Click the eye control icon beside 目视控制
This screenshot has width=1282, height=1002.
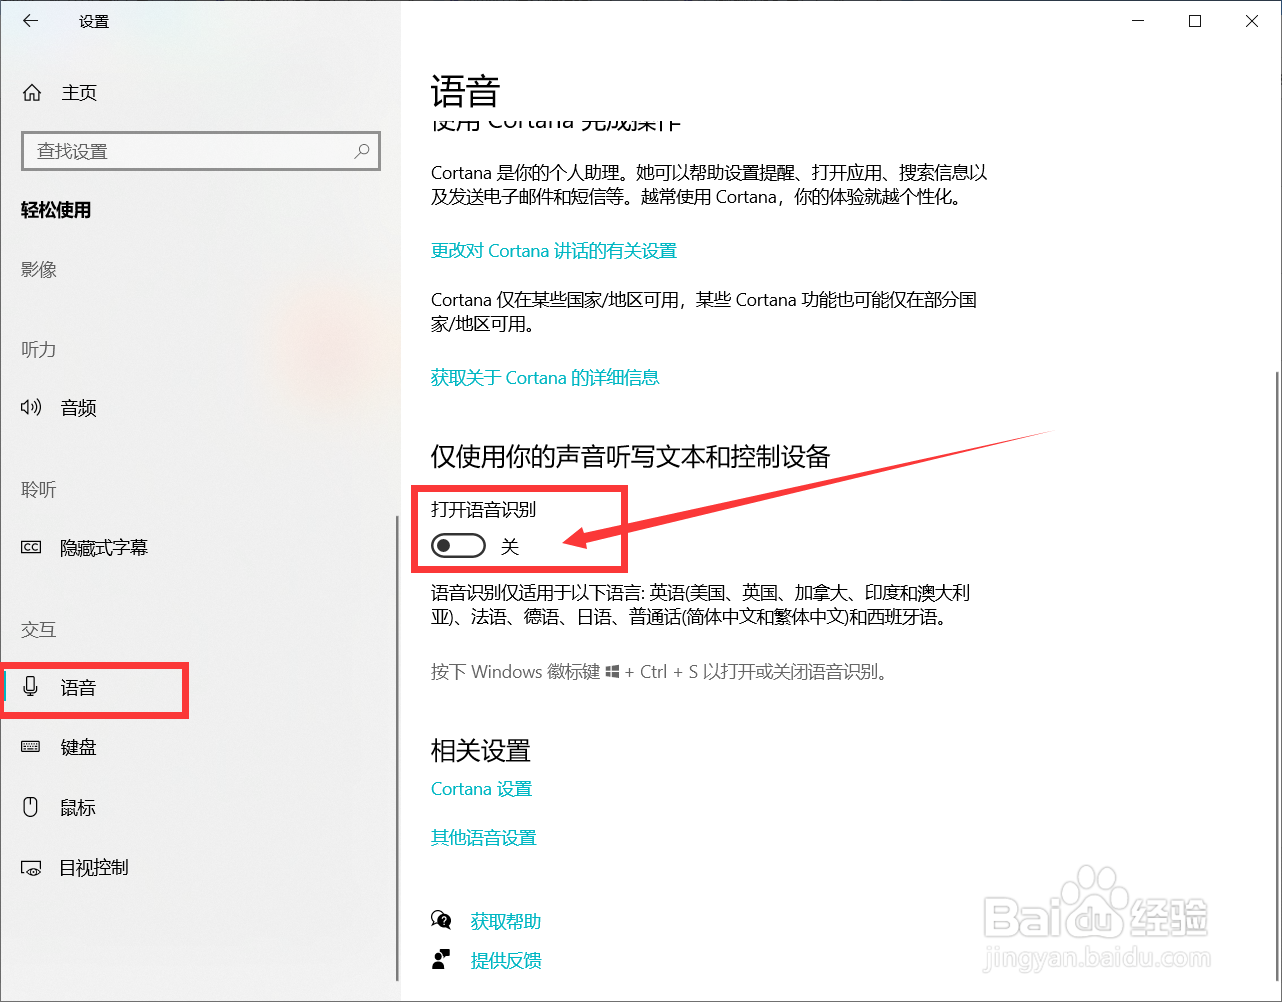pyautogui.click(x=31, y=868)
